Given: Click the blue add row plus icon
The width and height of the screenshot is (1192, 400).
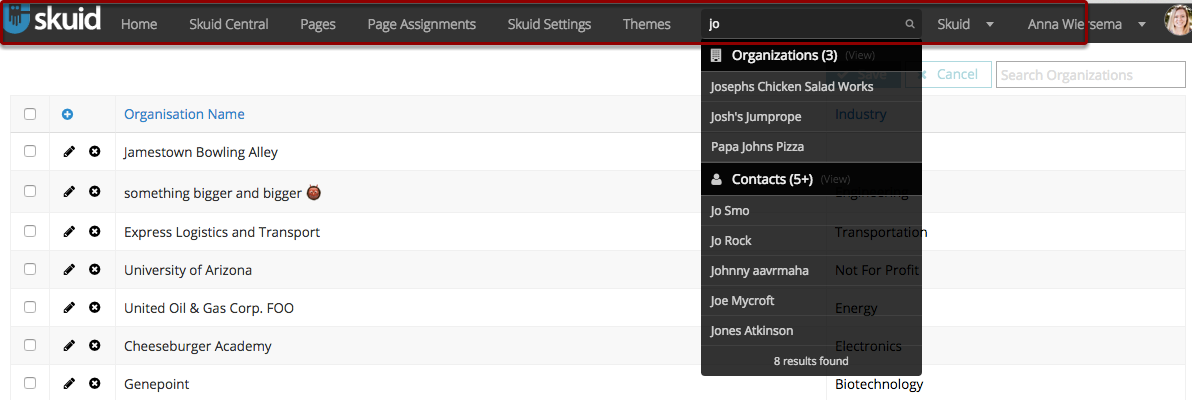Looking at the screenshot, I should tap(68, 114).
